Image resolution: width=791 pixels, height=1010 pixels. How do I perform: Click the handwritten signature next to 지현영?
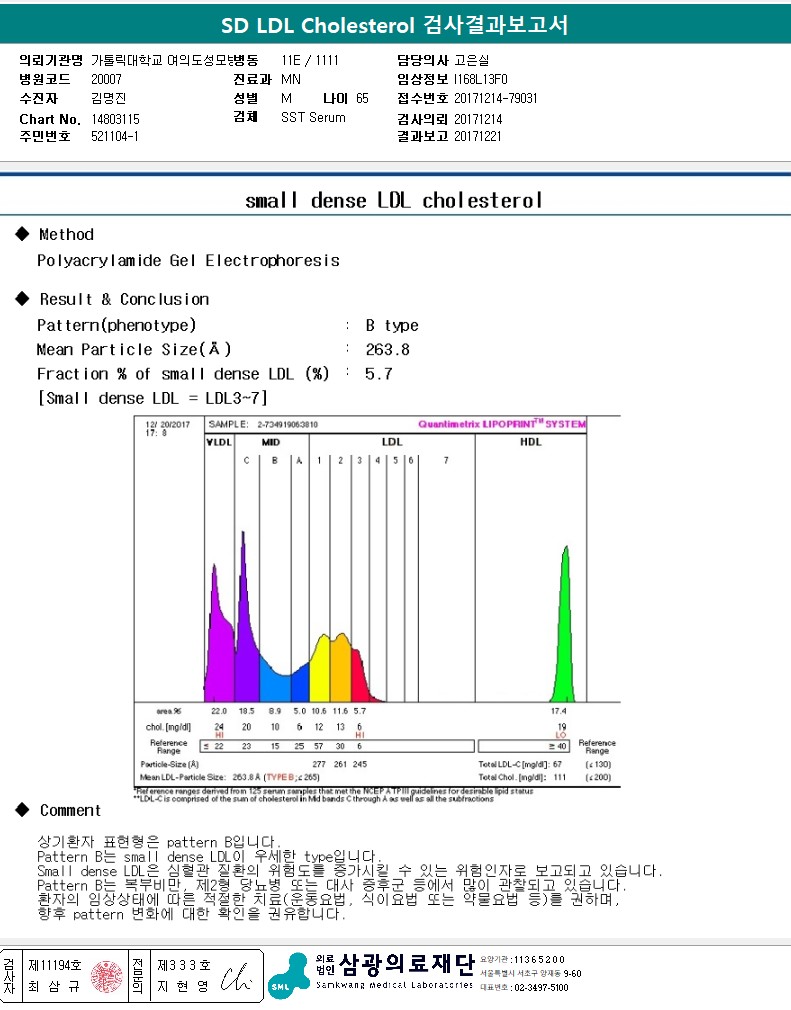pyautogui.click(x=235, y=978)
